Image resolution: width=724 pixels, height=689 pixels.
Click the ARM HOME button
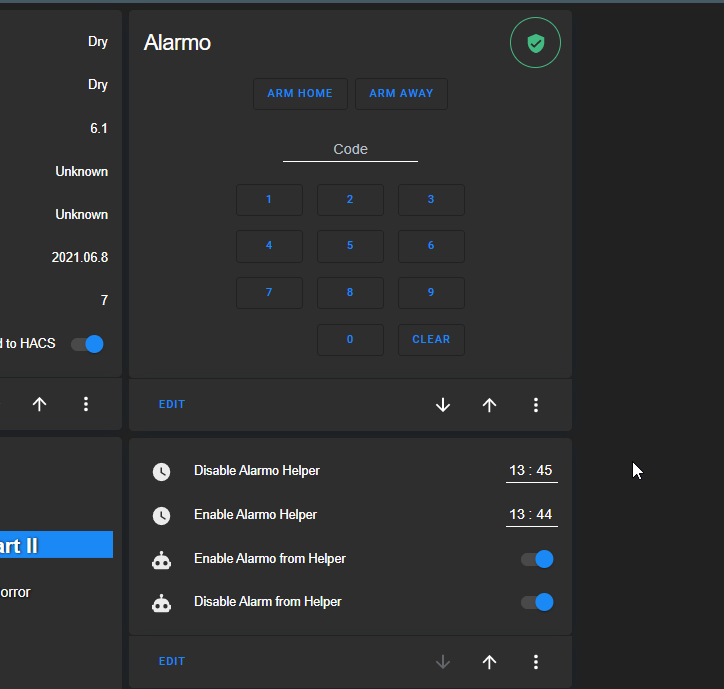click(x=300, y=94)
